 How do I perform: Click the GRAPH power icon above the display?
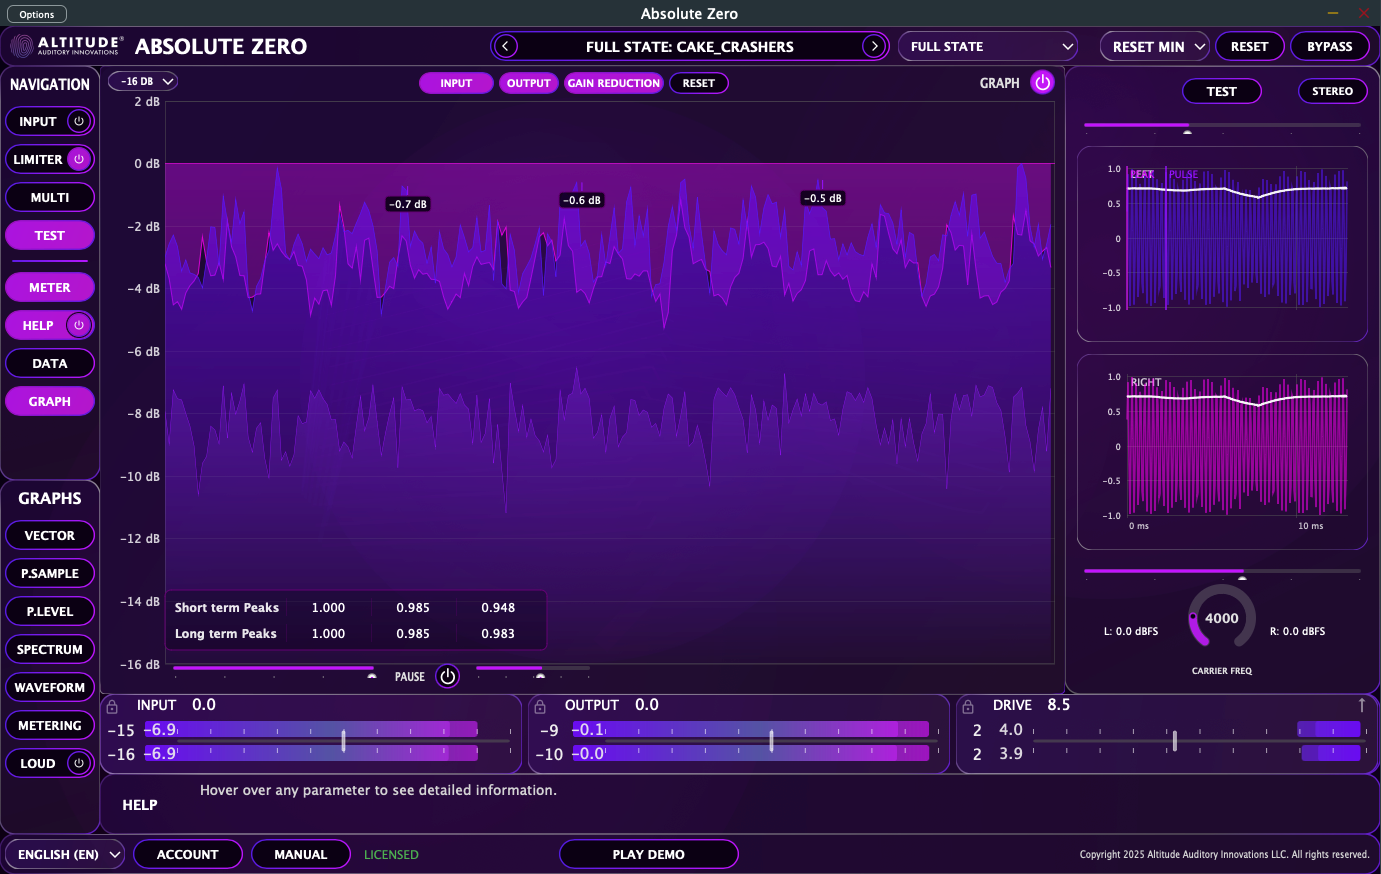1043,82
